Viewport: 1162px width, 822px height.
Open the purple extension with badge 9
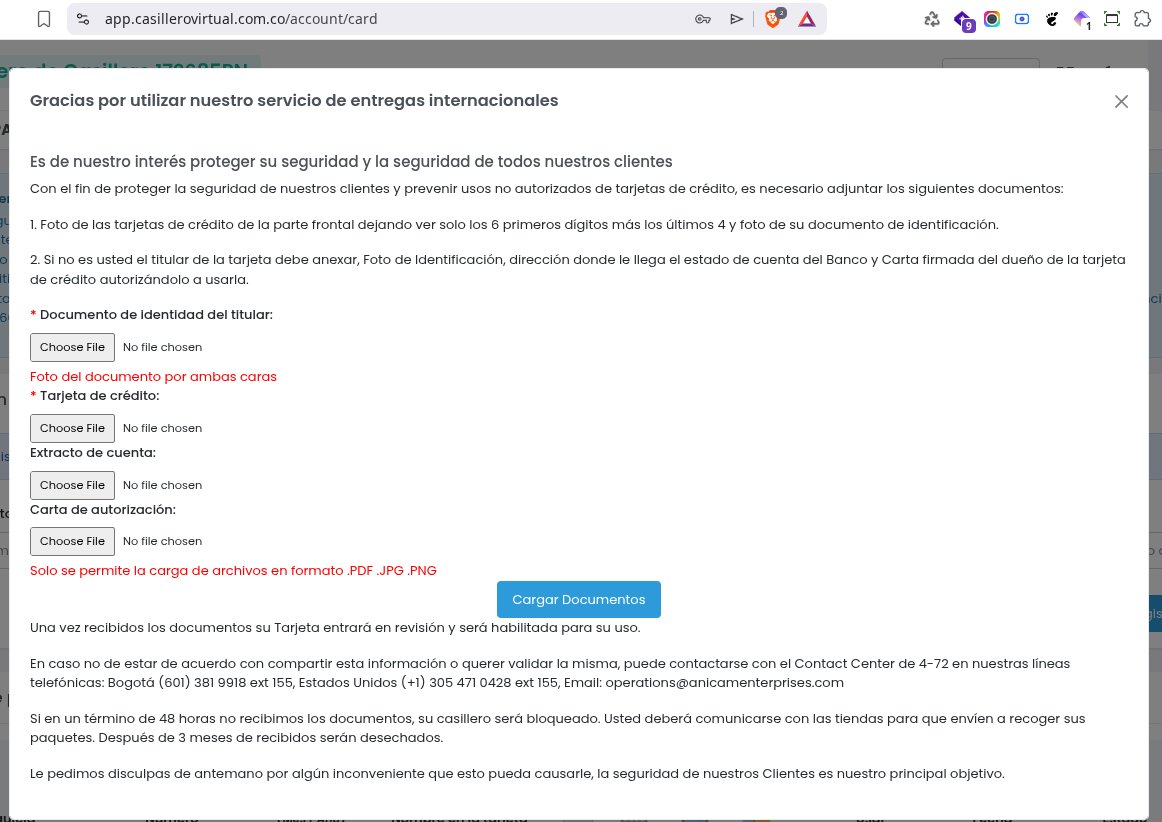pos(963,21)
